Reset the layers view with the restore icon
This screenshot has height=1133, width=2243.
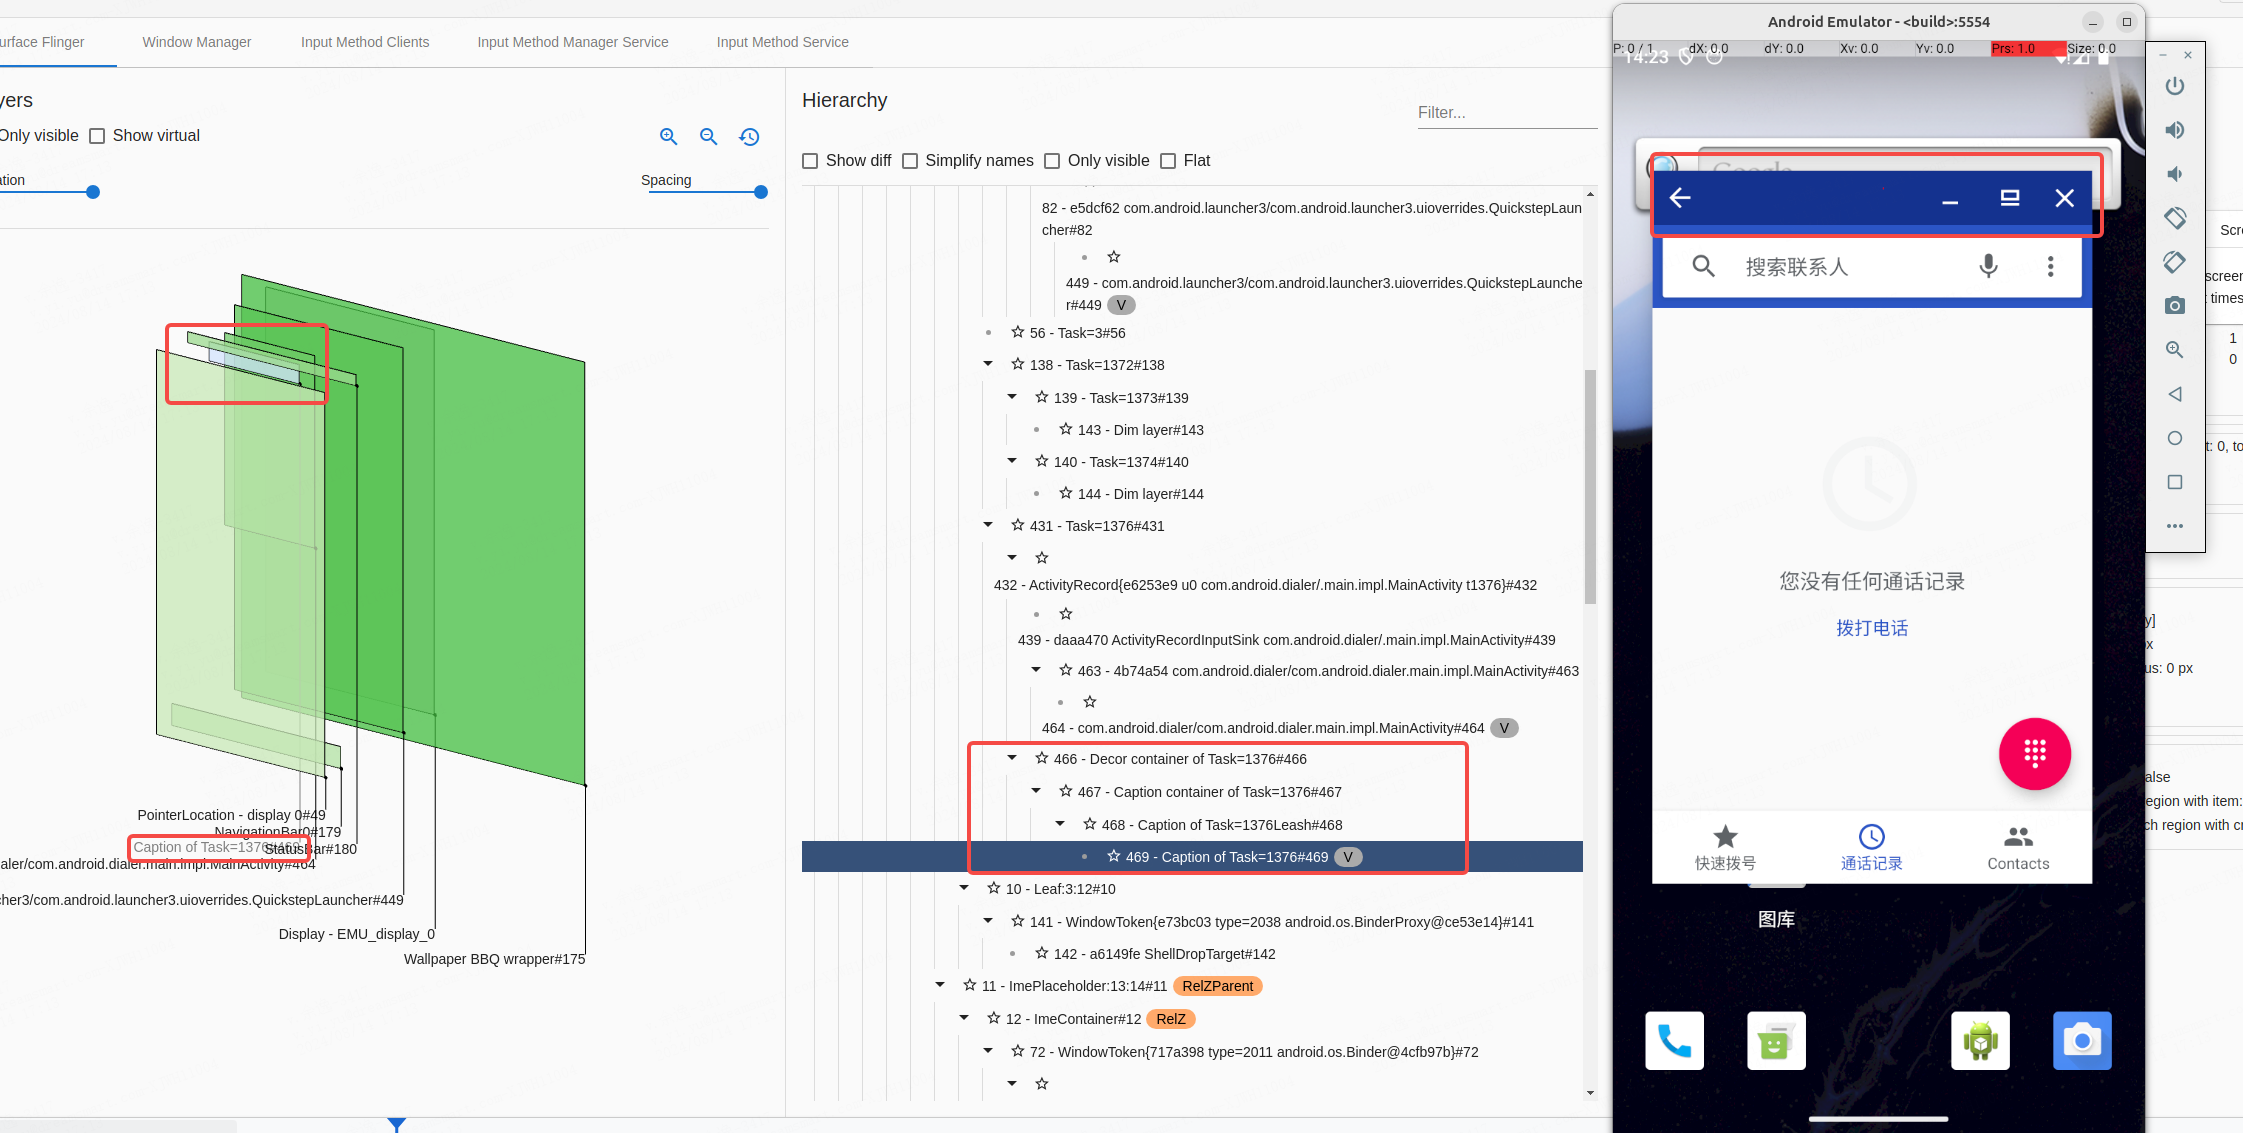pos(749,137)
